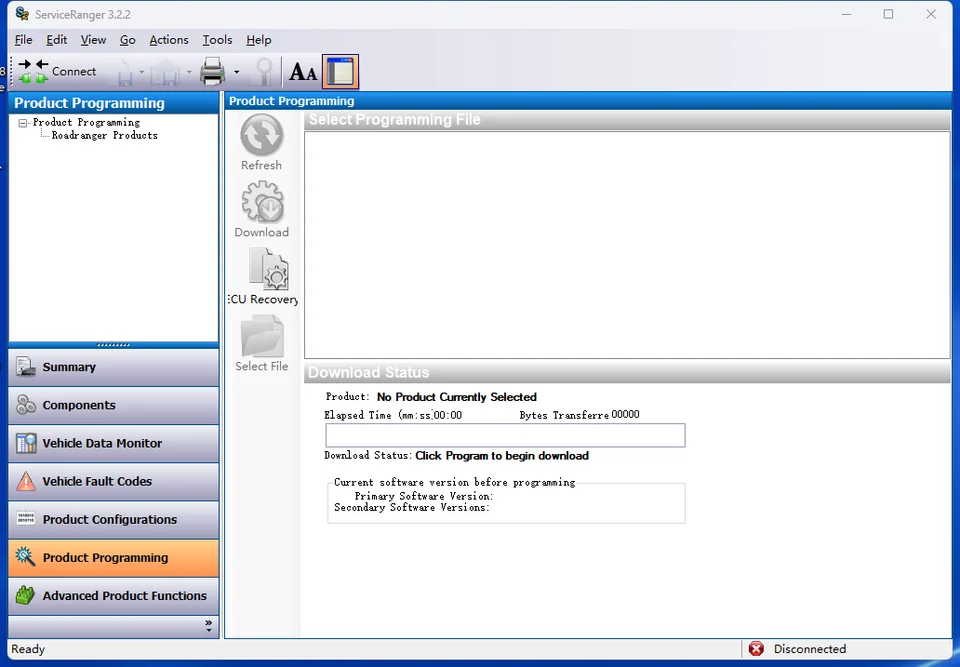Click Vehicle Fault Codes warning triangle icon
Screen dimensions: 960x667
26,481
